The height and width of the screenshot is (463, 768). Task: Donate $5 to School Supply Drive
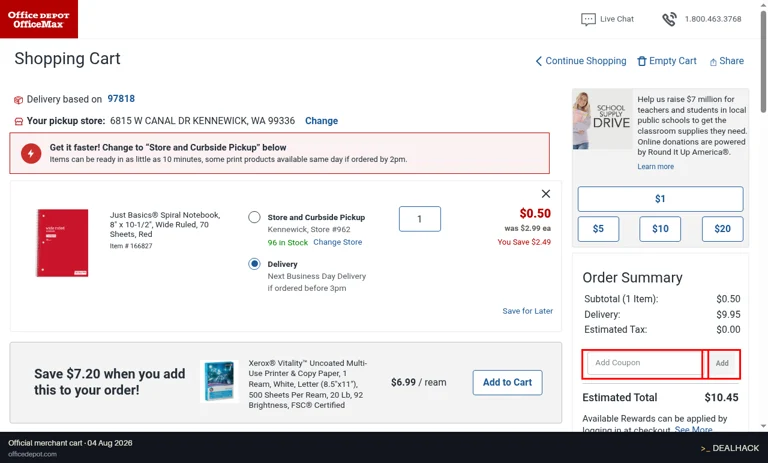598,229
